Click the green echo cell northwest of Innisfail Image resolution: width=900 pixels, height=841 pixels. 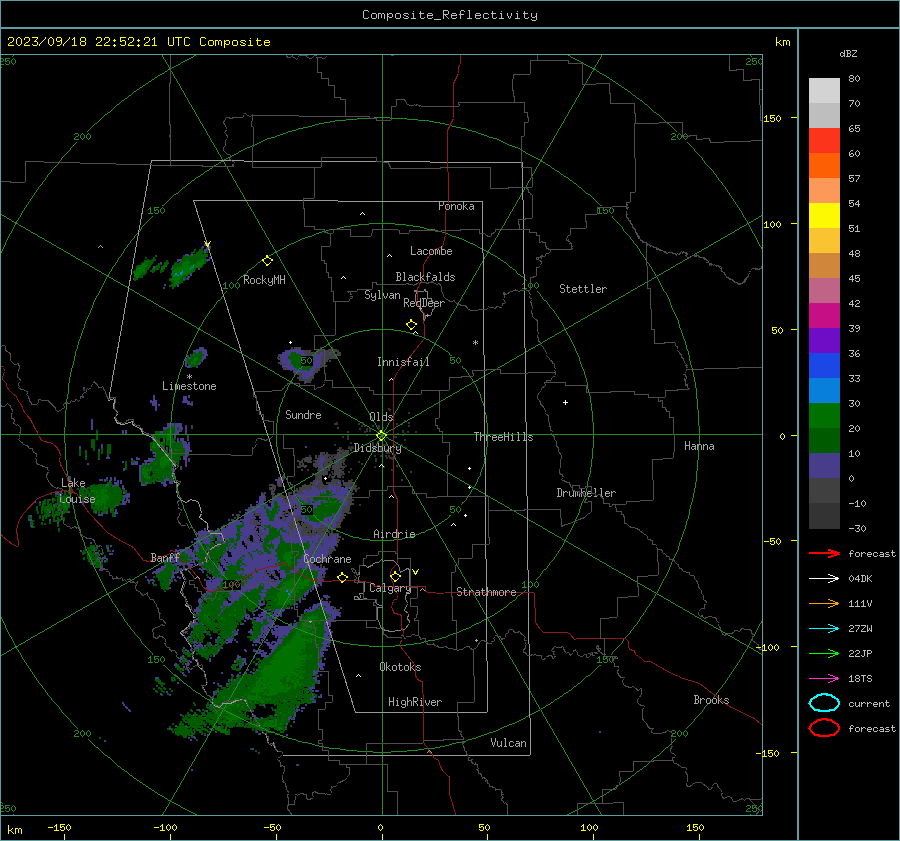coord(303,363)
